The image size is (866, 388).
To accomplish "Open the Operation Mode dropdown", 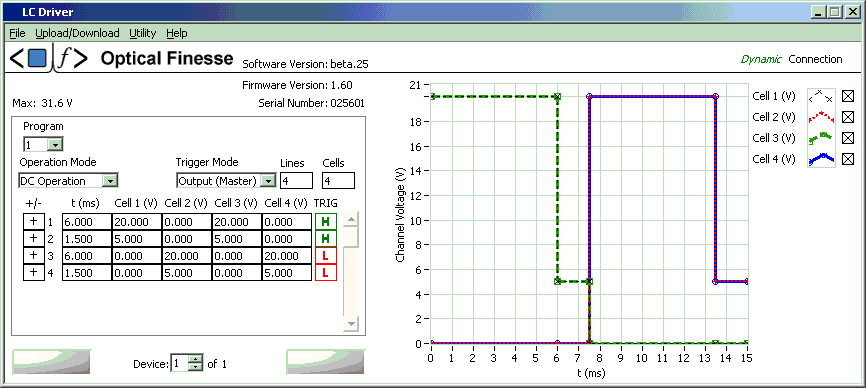I will click(110, 180).
